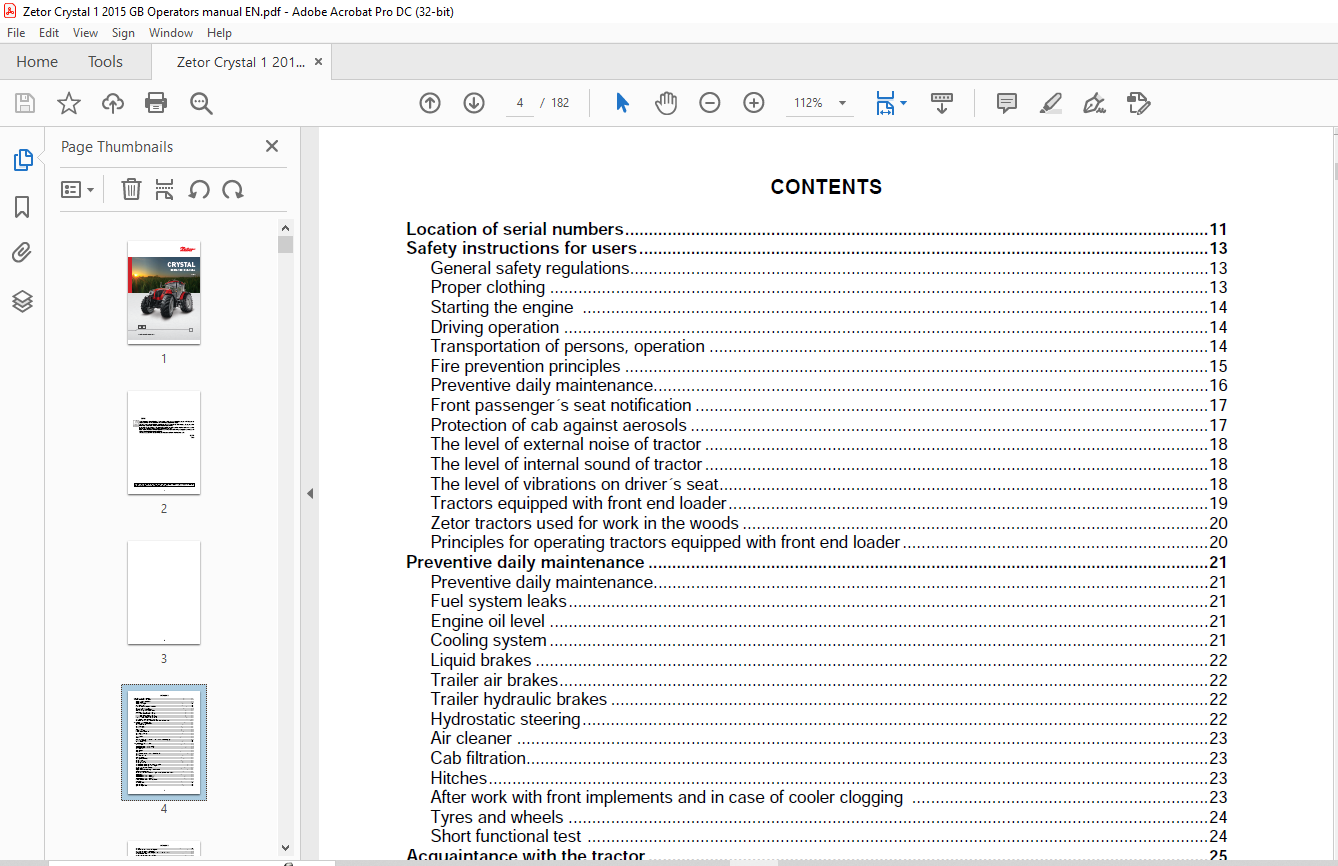1338x866 pixels.
Task: Collapse the navigation pane arrow
Action: point(310,493)
